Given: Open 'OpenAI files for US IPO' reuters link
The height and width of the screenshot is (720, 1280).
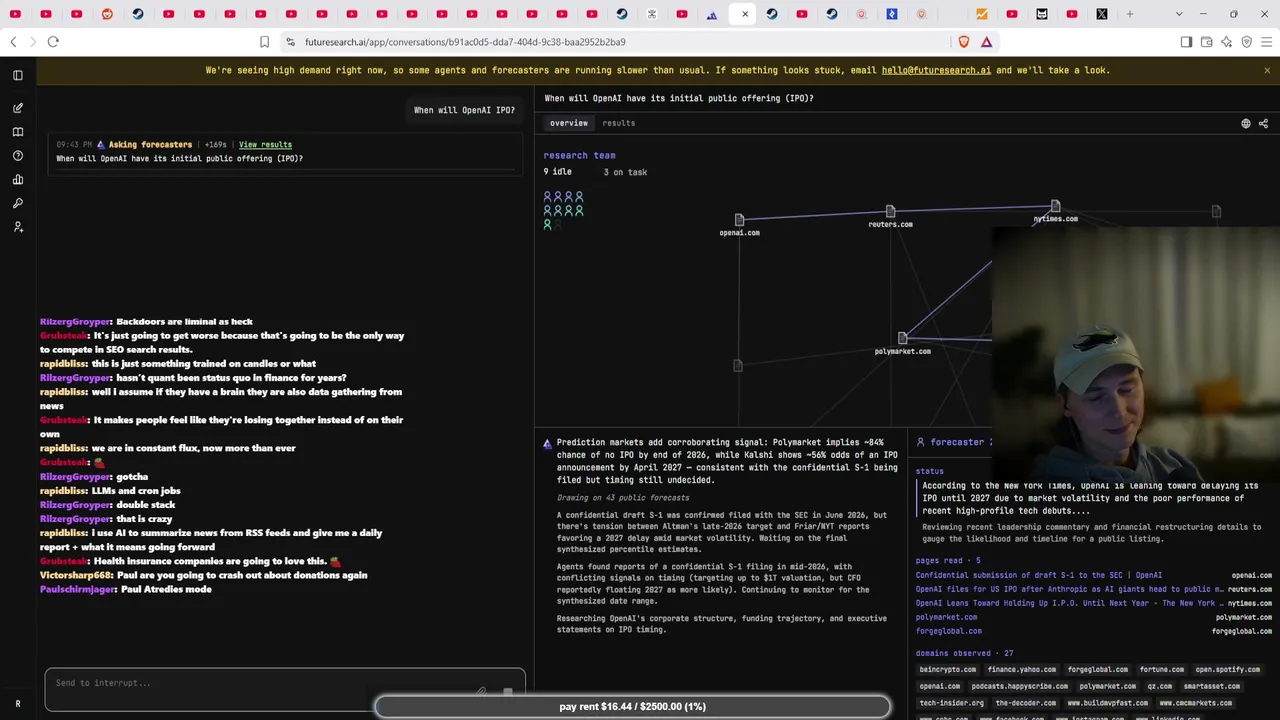Looking at the screenshot, I should pyautogui.click(x=1069, y=589).
